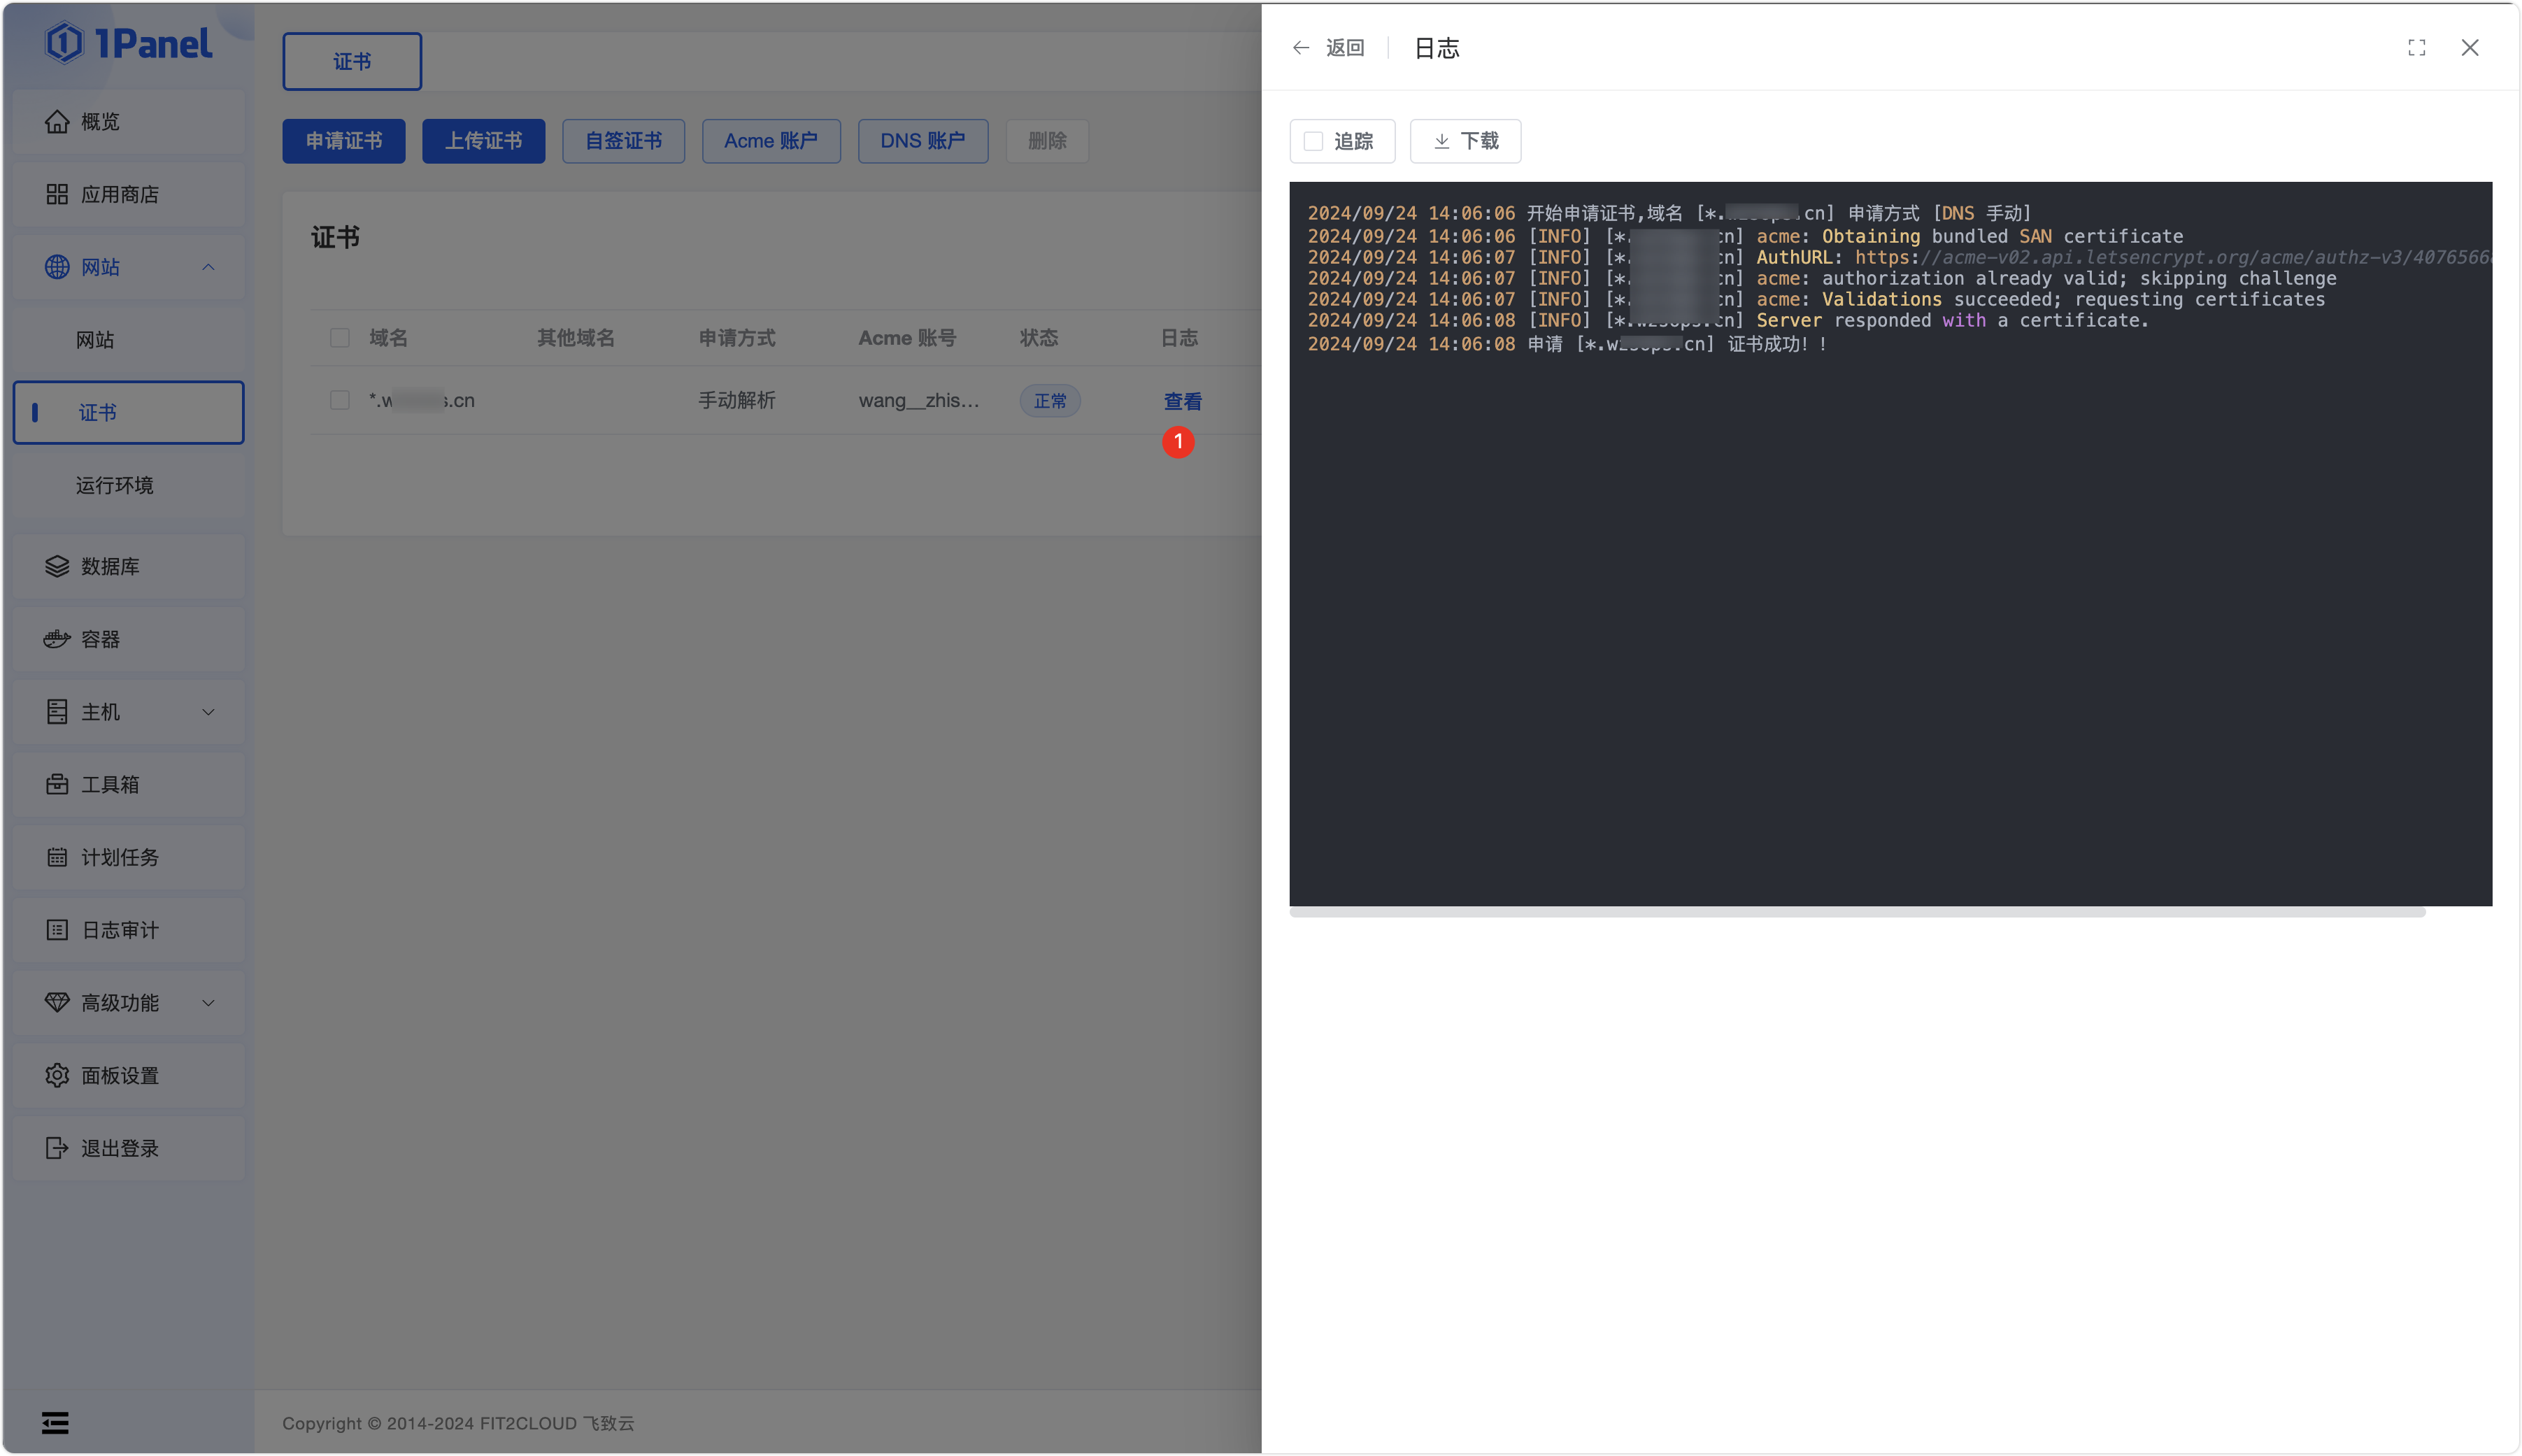Click the 查看 log link in certificate row
This screenshot has width=2522, height=1456.
[x=1182, y=401]
